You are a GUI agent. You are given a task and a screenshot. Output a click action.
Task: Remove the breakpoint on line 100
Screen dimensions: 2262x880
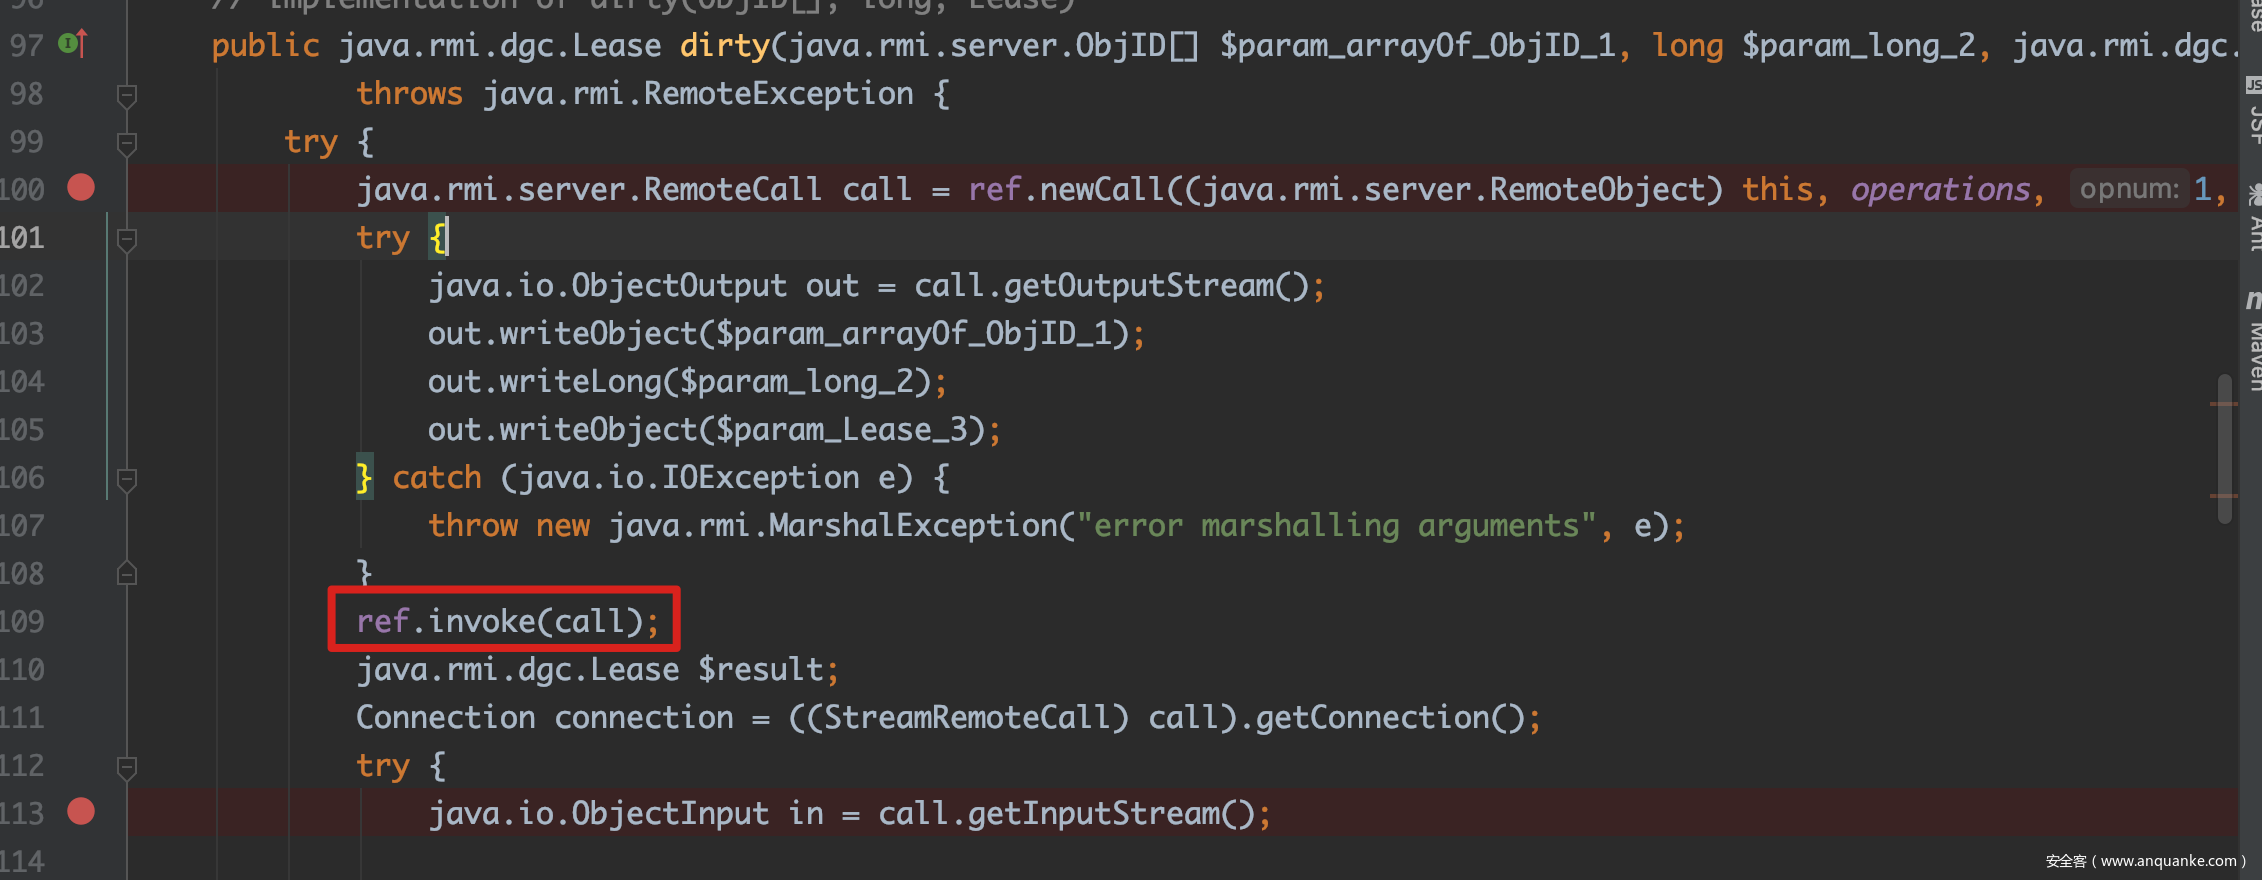tap(81, 188)
